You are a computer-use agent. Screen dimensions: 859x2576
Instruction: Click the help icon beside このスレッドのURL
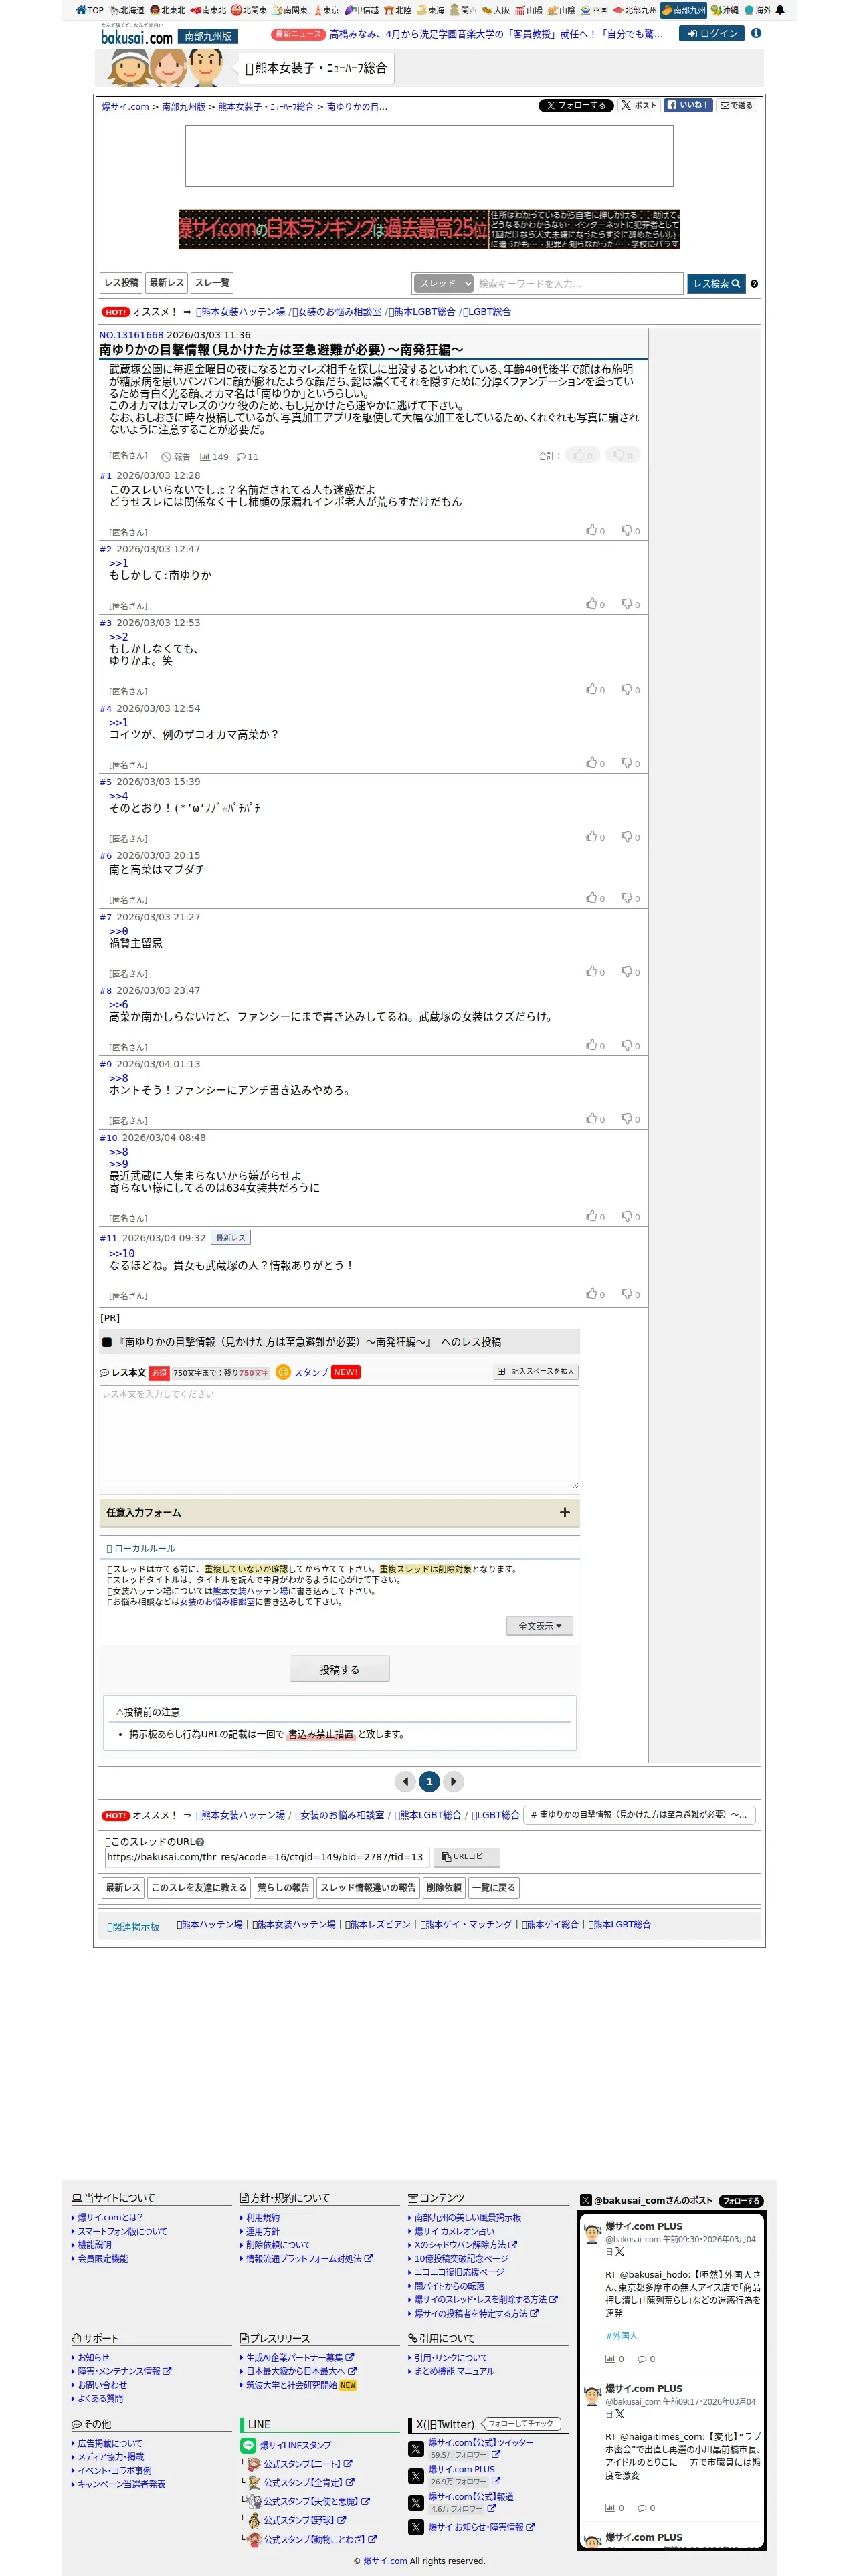tap(200, 1842)
